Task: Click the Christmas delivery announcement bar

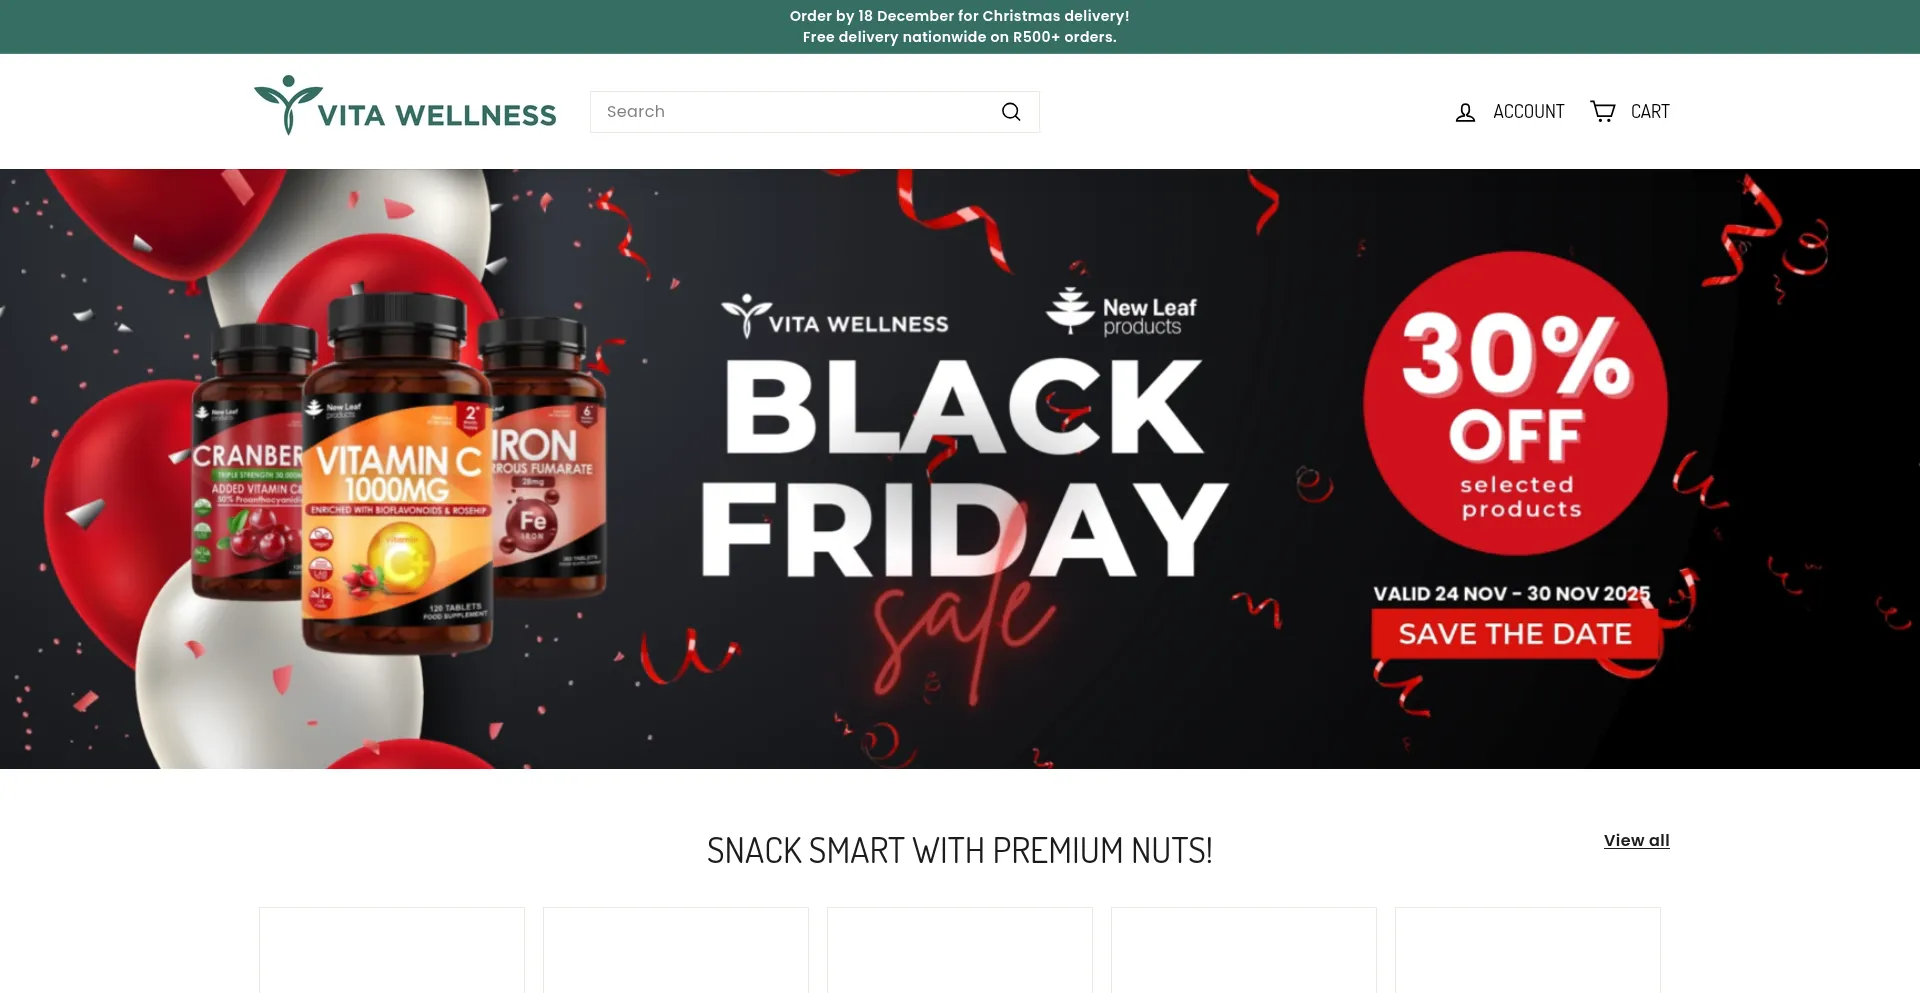Action: [x=960, y=27]
